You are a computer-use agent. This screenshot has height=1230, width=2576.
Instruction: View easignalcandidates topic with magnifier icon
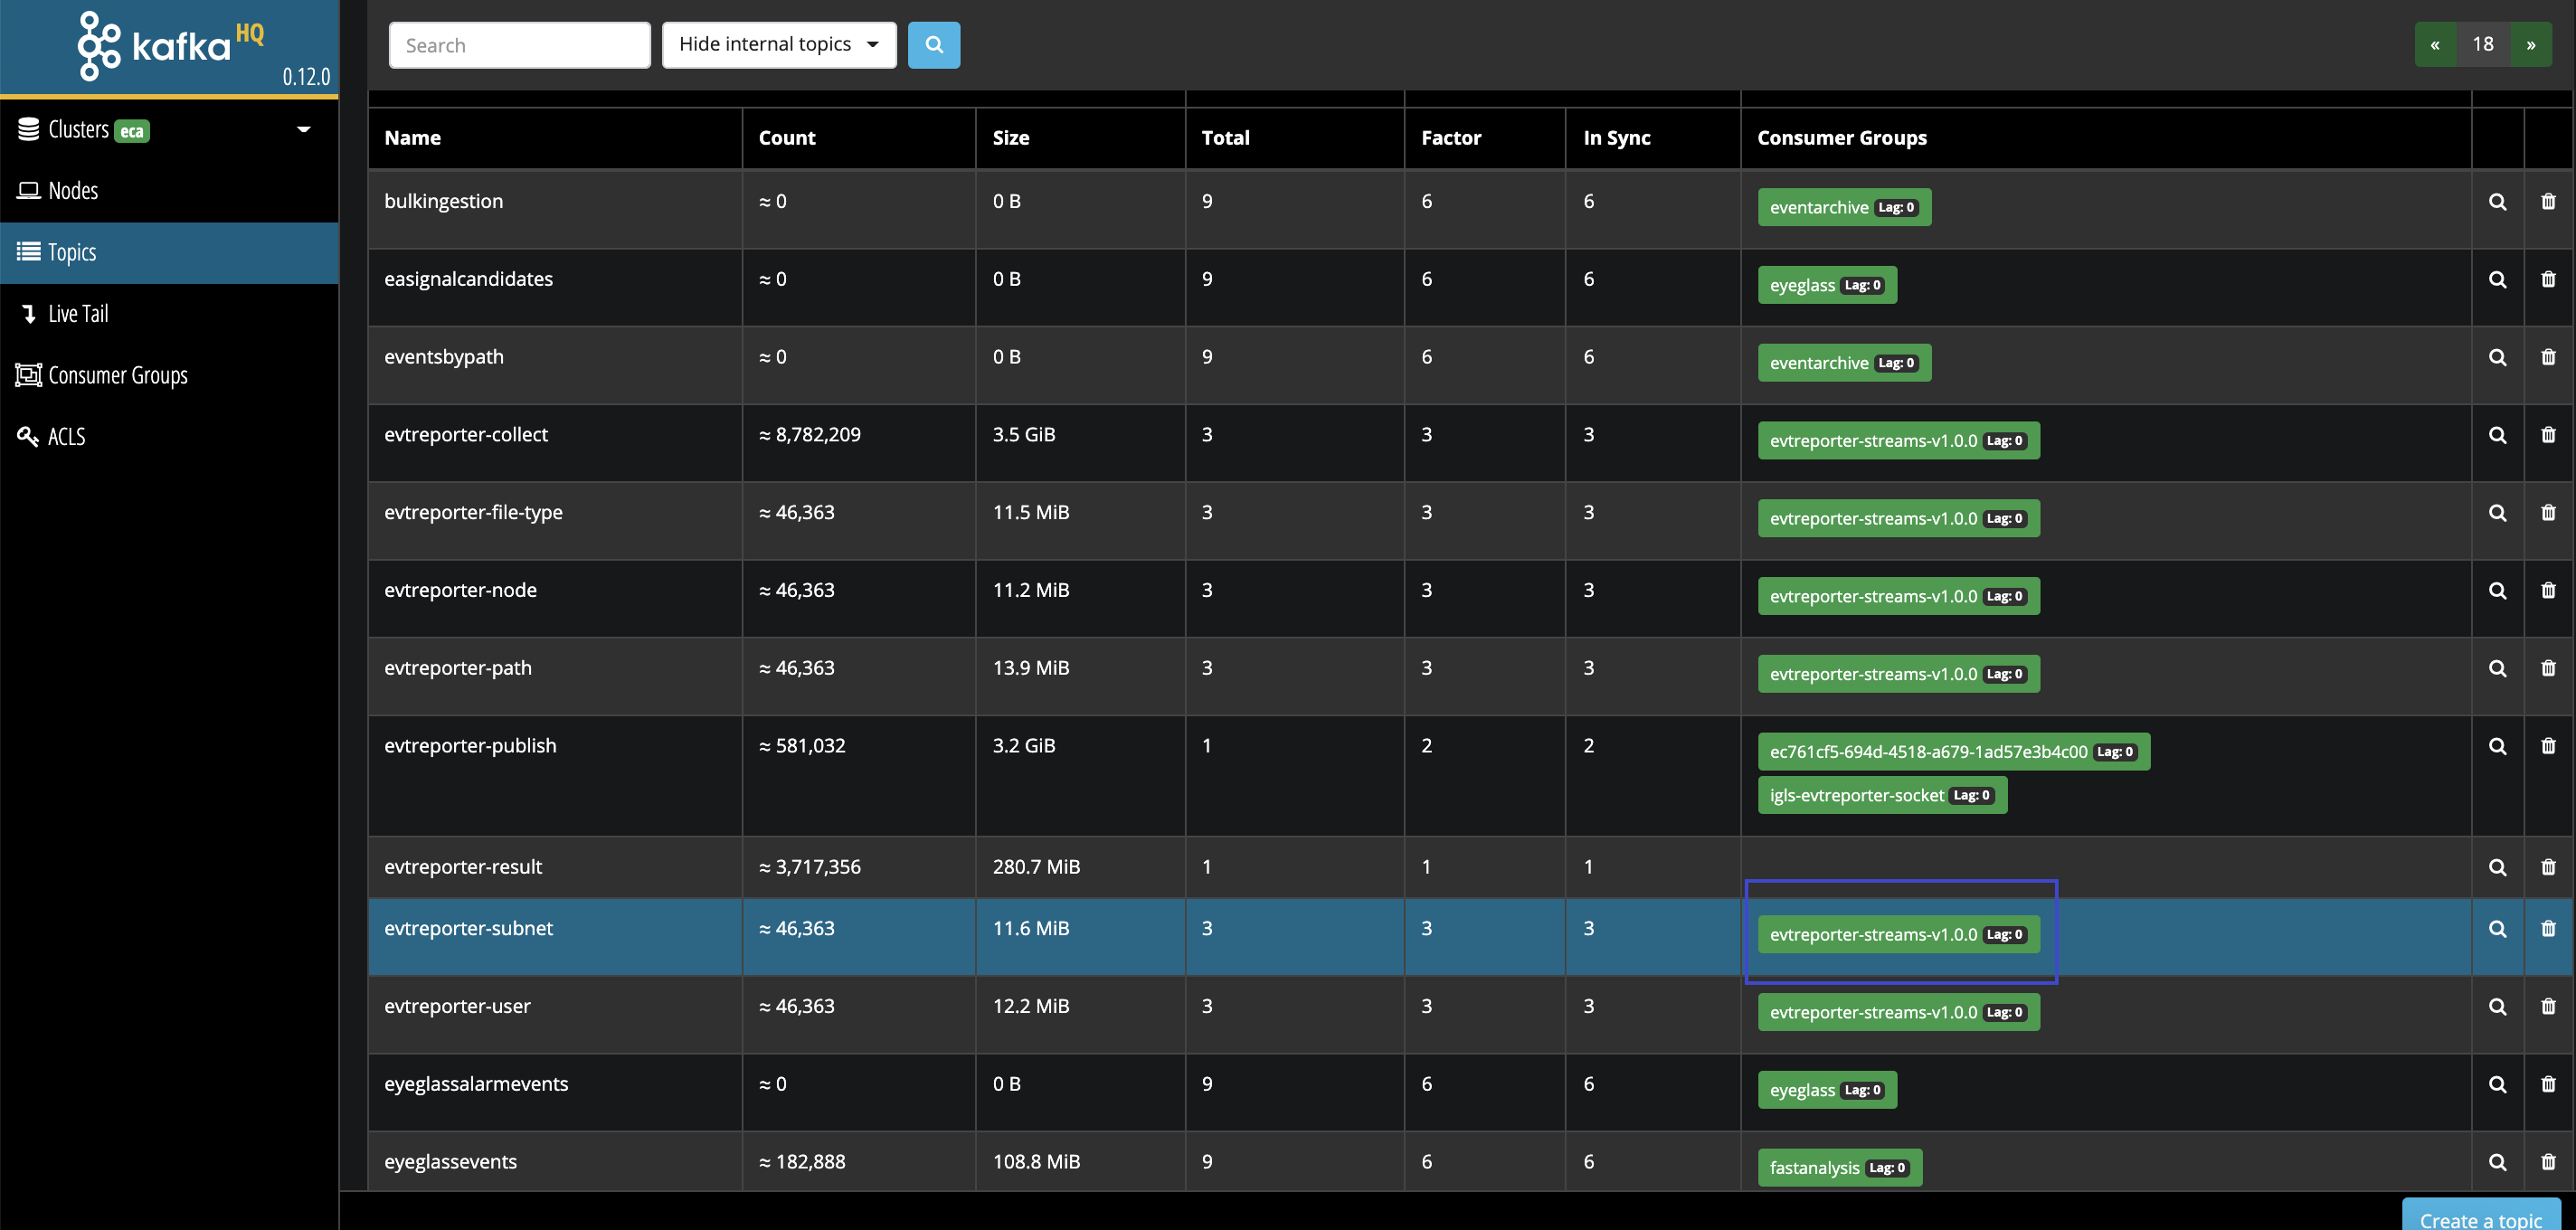[x=2497, y=280]
